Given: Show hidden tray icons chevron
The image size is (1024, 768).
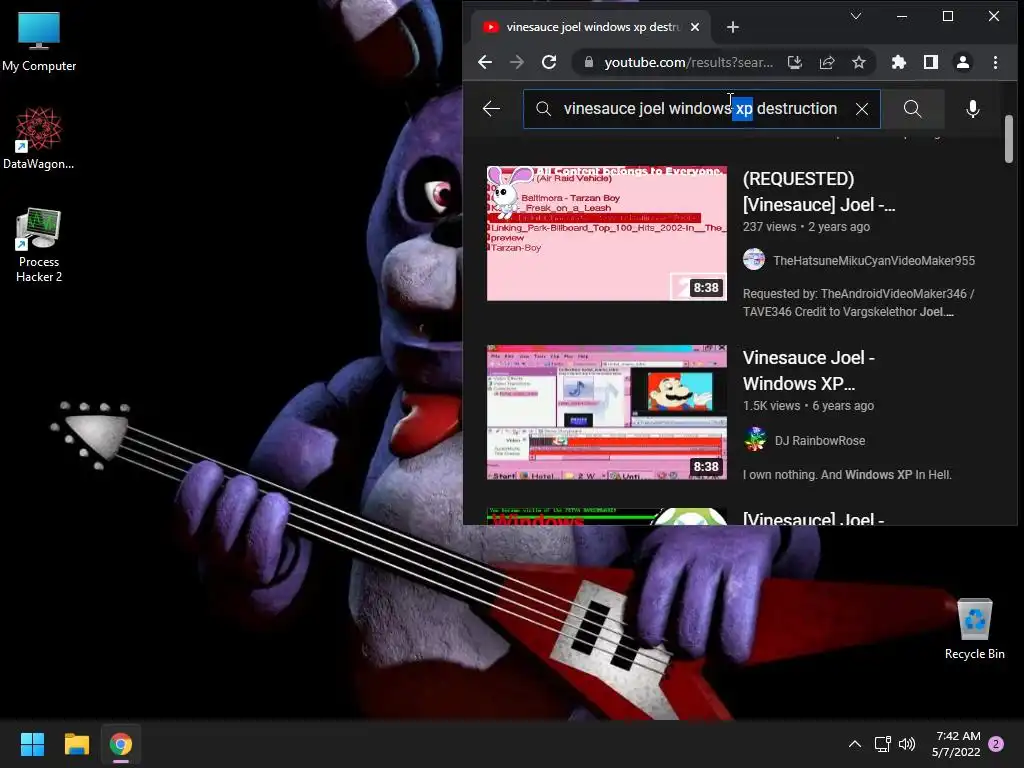Looking at the screenshot, I should 854,744.
